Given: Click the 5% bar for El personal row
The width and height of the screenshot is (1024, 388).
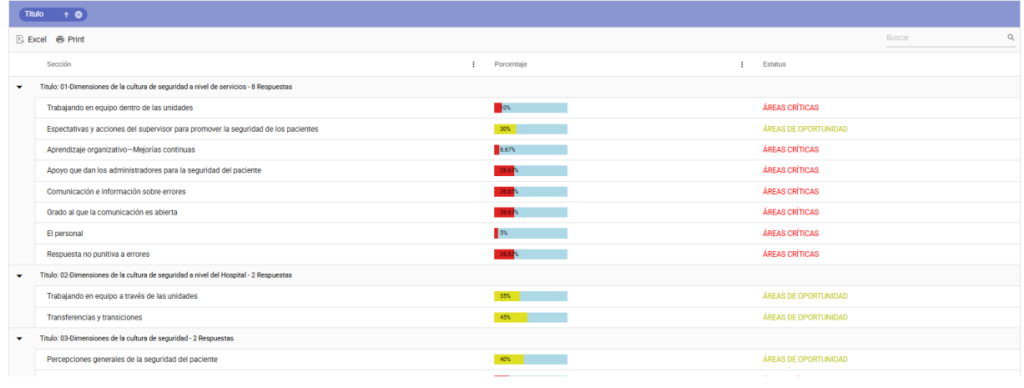Looking at the screenshot, I should tap(530, 233).
